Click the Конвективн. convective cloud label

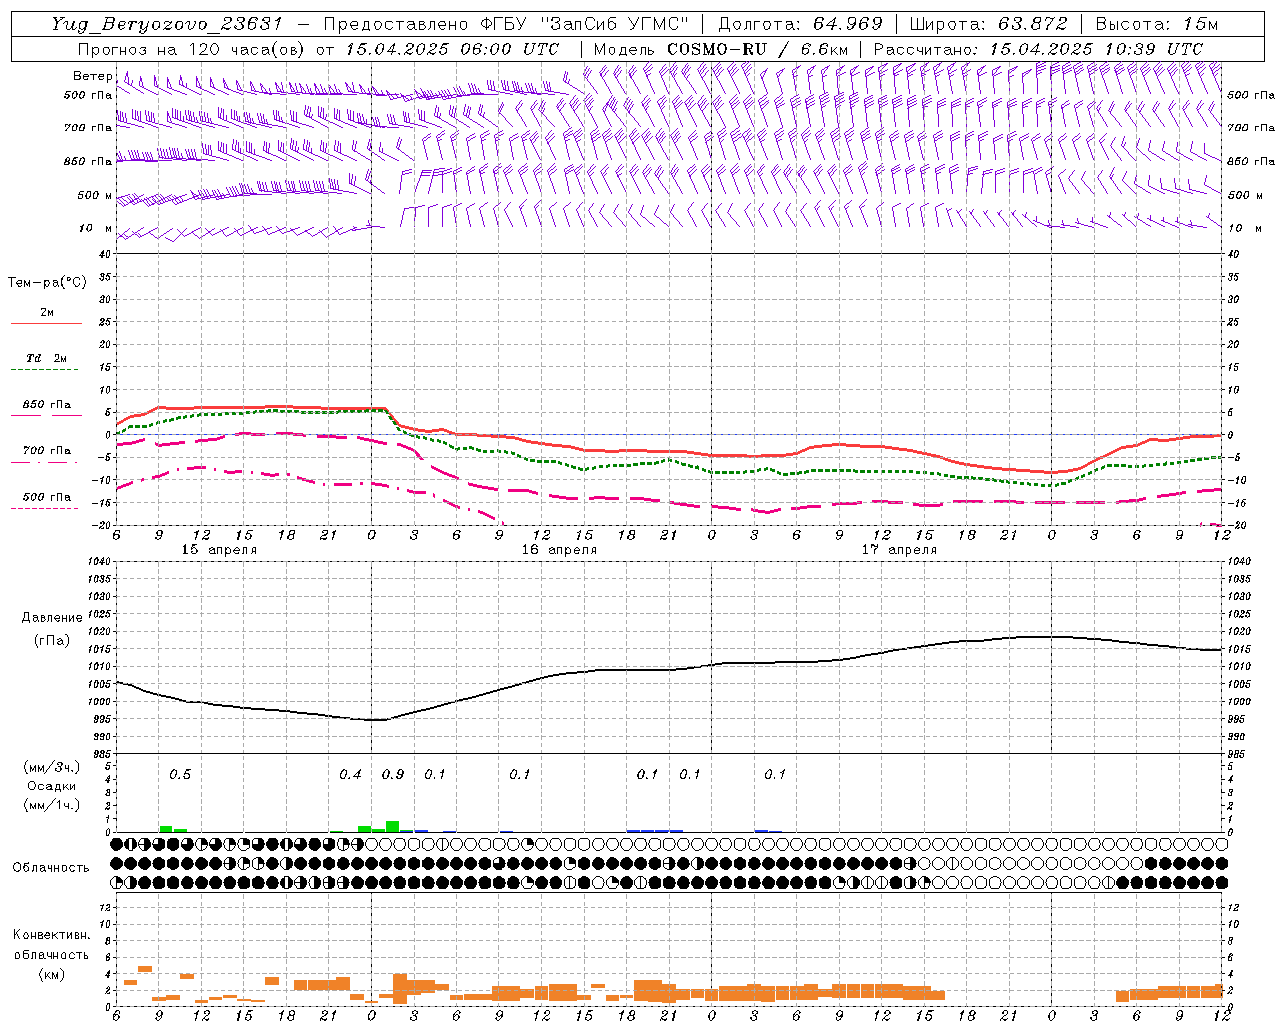(51, 936)
